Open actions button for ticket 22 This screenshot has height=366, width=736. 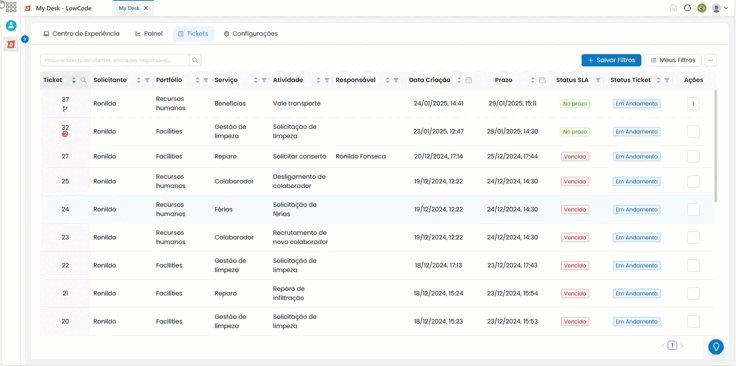693,266
